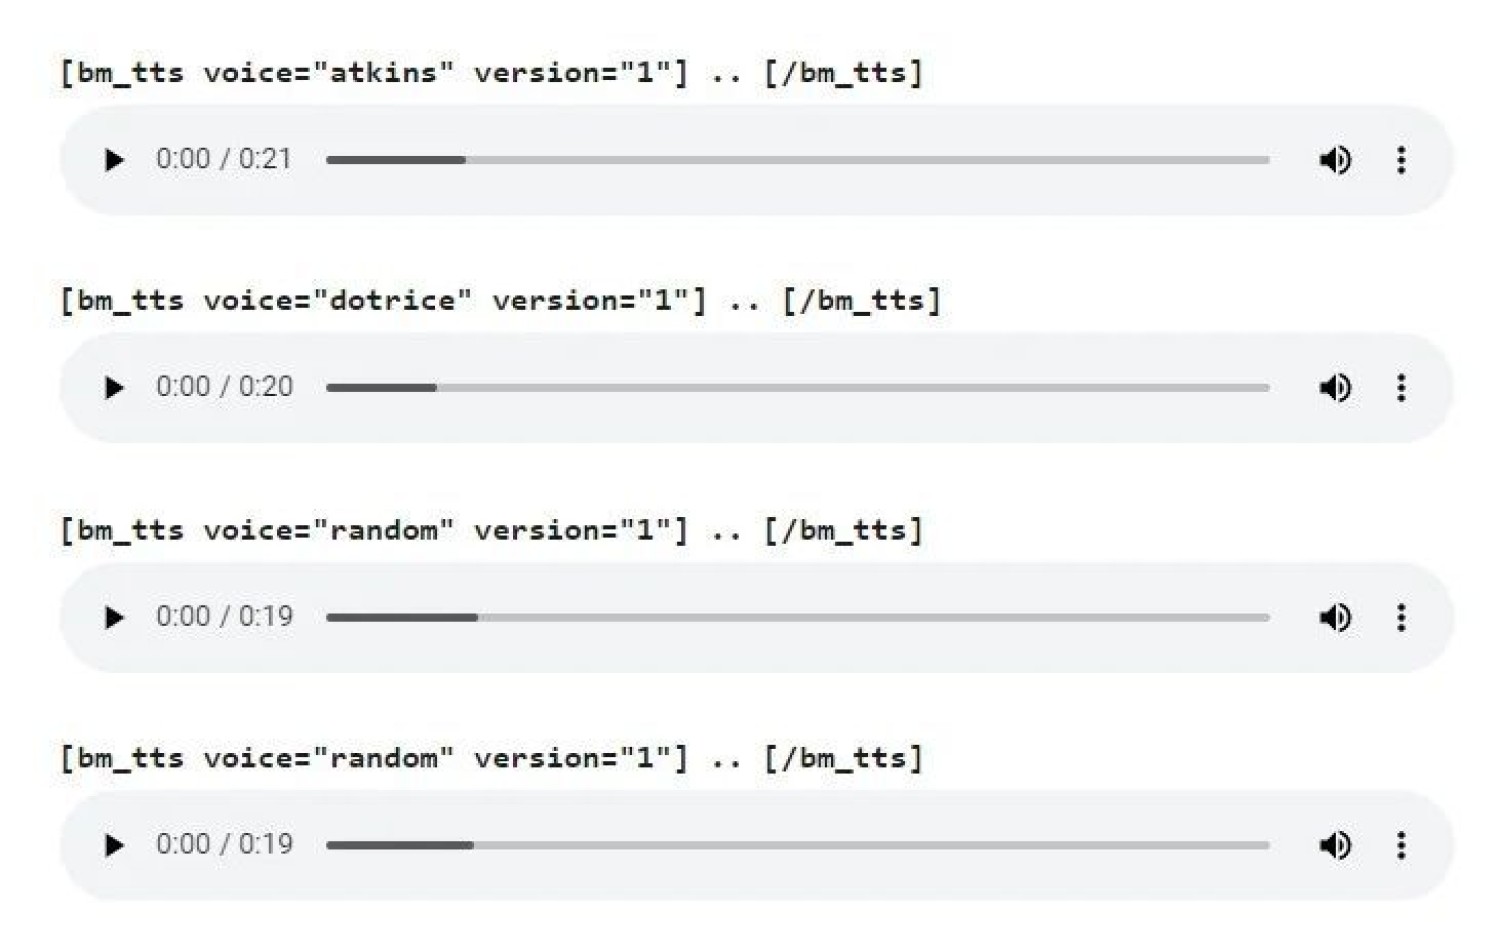
Task: Play the atkins voice audio clip
Action: point(114,160)
